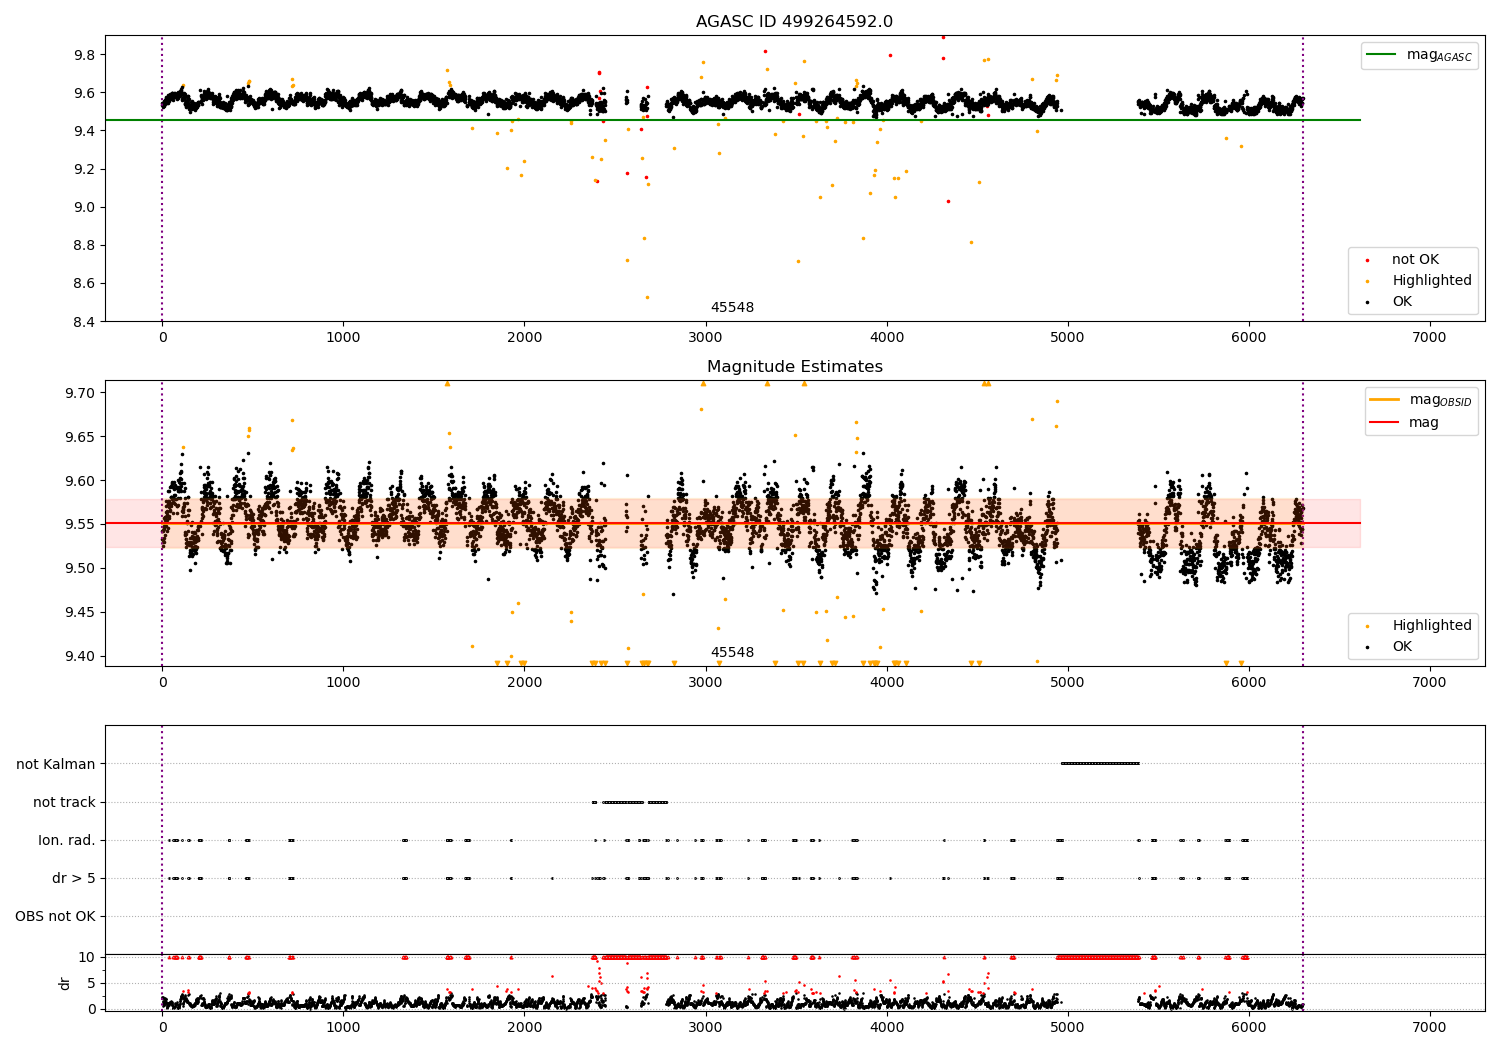This screenshot has height=1050, width=1500.
Task: Click '45548' annotation in the middle plot
Action: [x=732, y=653]
